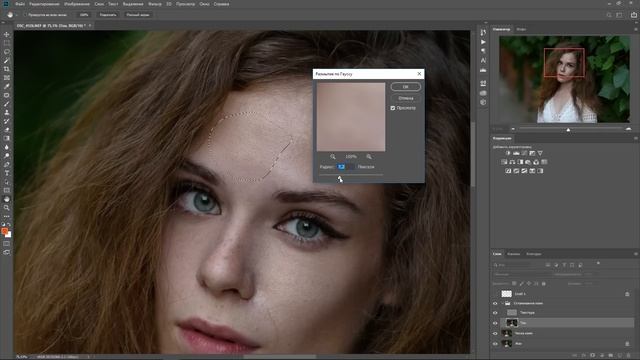
Task: Click Navigator zoom slider handle
Action: point(568,129)
